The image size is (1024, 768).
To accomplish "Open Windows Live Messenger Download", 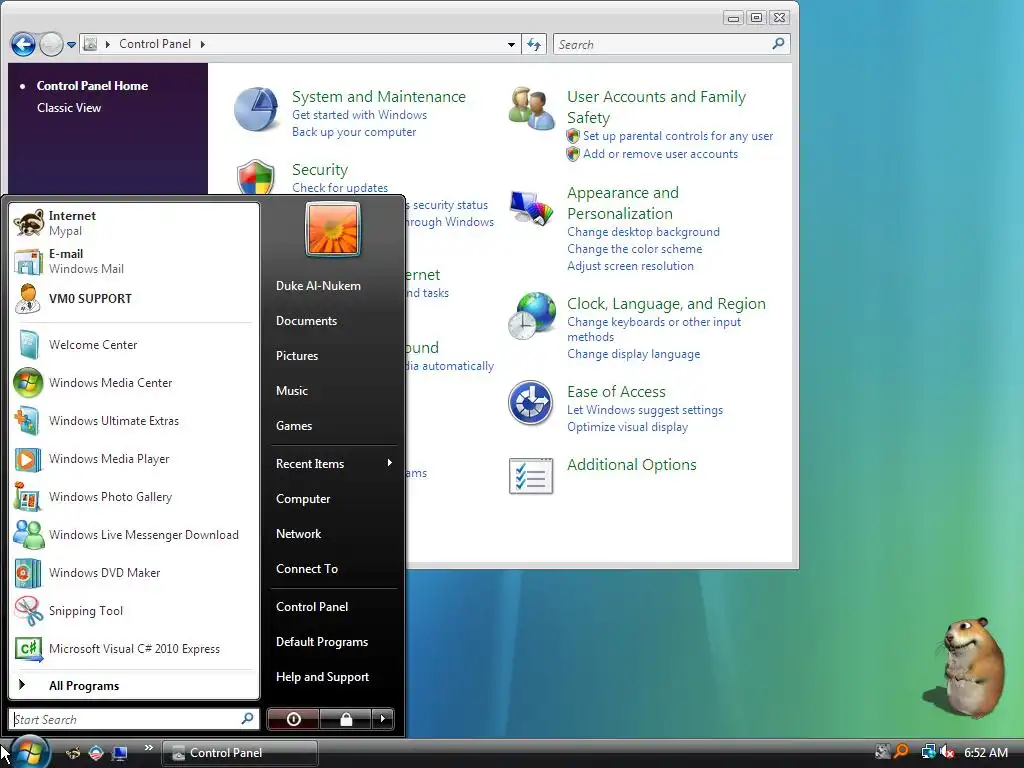I will (x=134, y=534).
